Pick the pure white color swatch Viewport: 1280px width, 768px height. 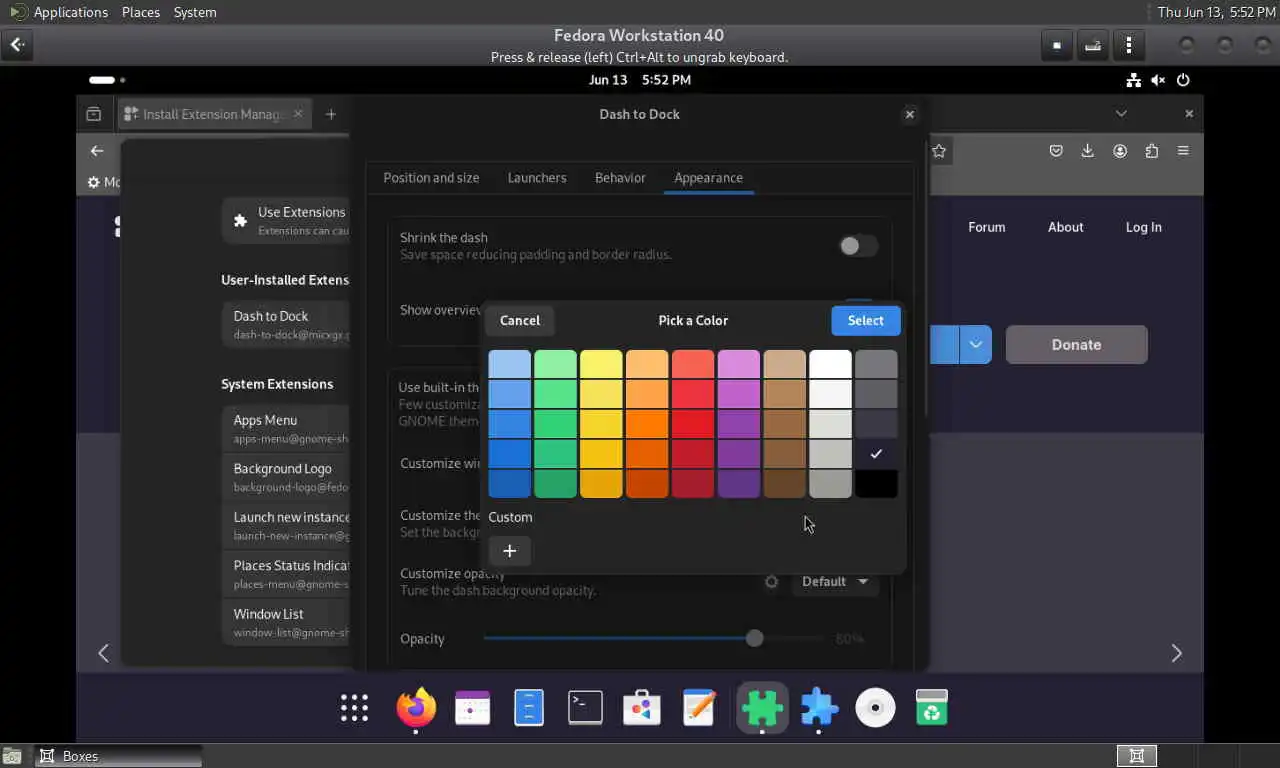tap(830, 364)
